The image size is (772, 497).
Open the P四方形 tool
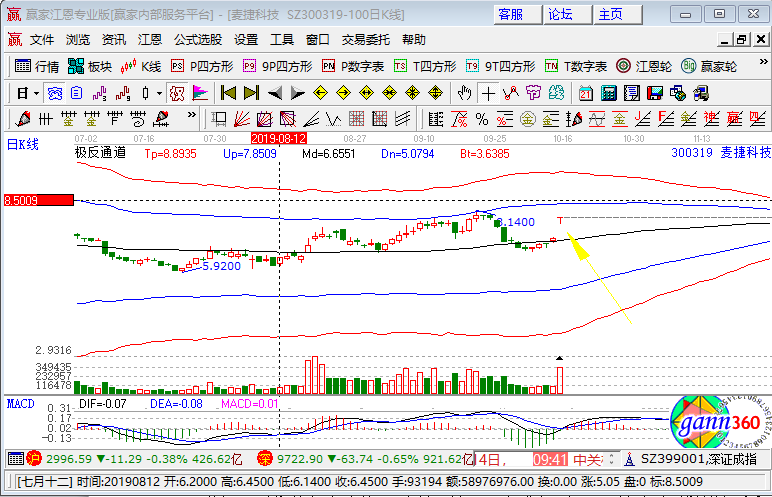tap(202, 66)
